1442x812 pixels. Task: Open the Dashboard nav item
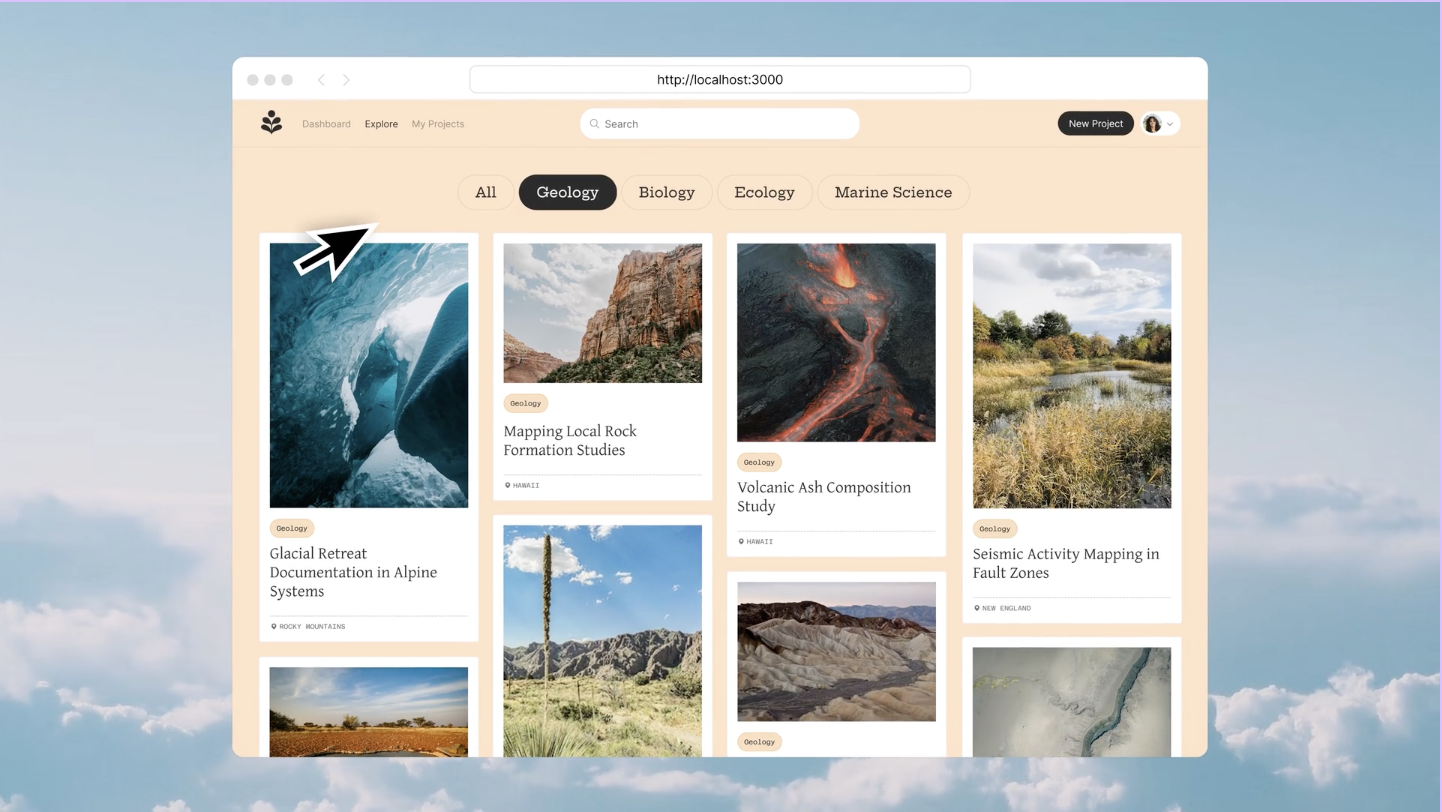pos(326,124)
